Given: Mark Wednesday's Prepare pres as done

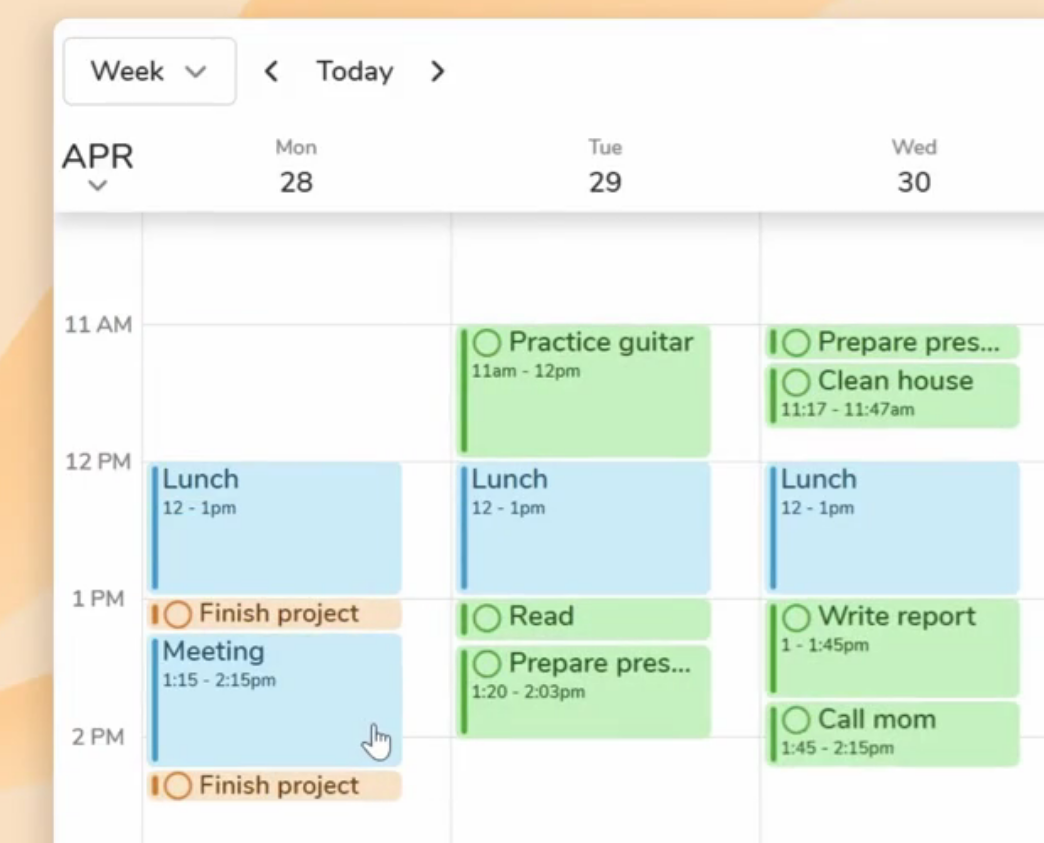Looking at the screenshot, I should tap(795, 342).
